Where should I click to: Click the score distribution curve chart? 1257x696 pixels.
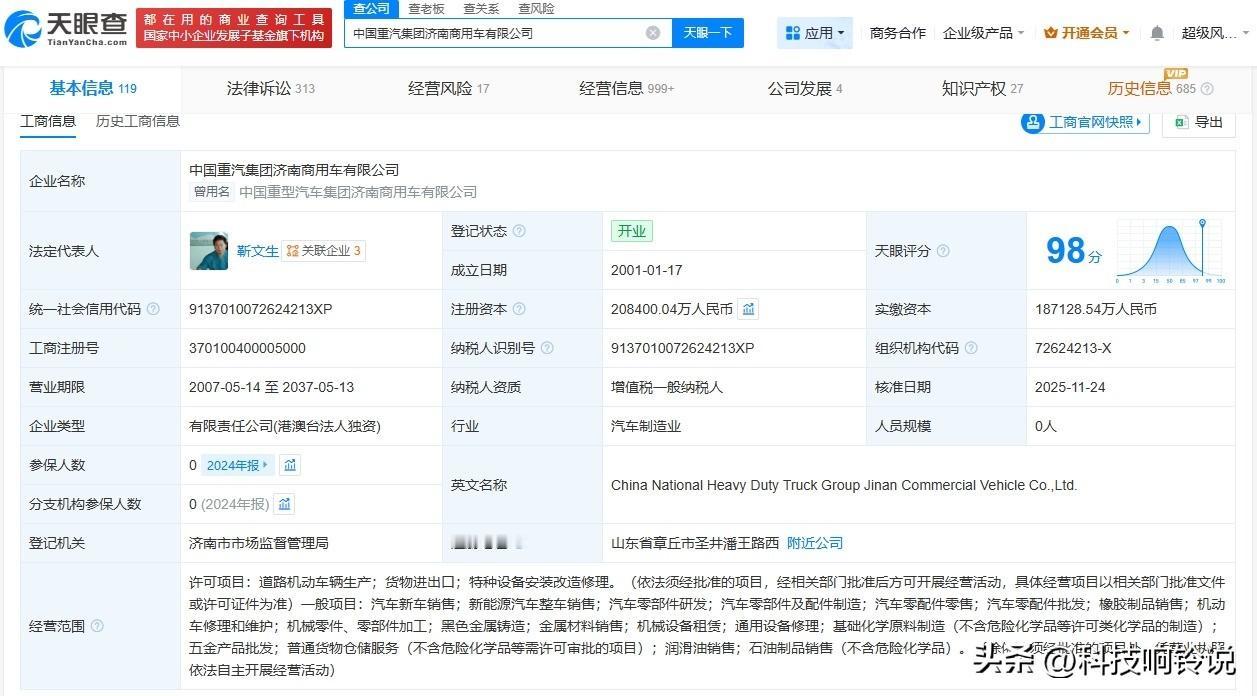tap(1169, 251)
